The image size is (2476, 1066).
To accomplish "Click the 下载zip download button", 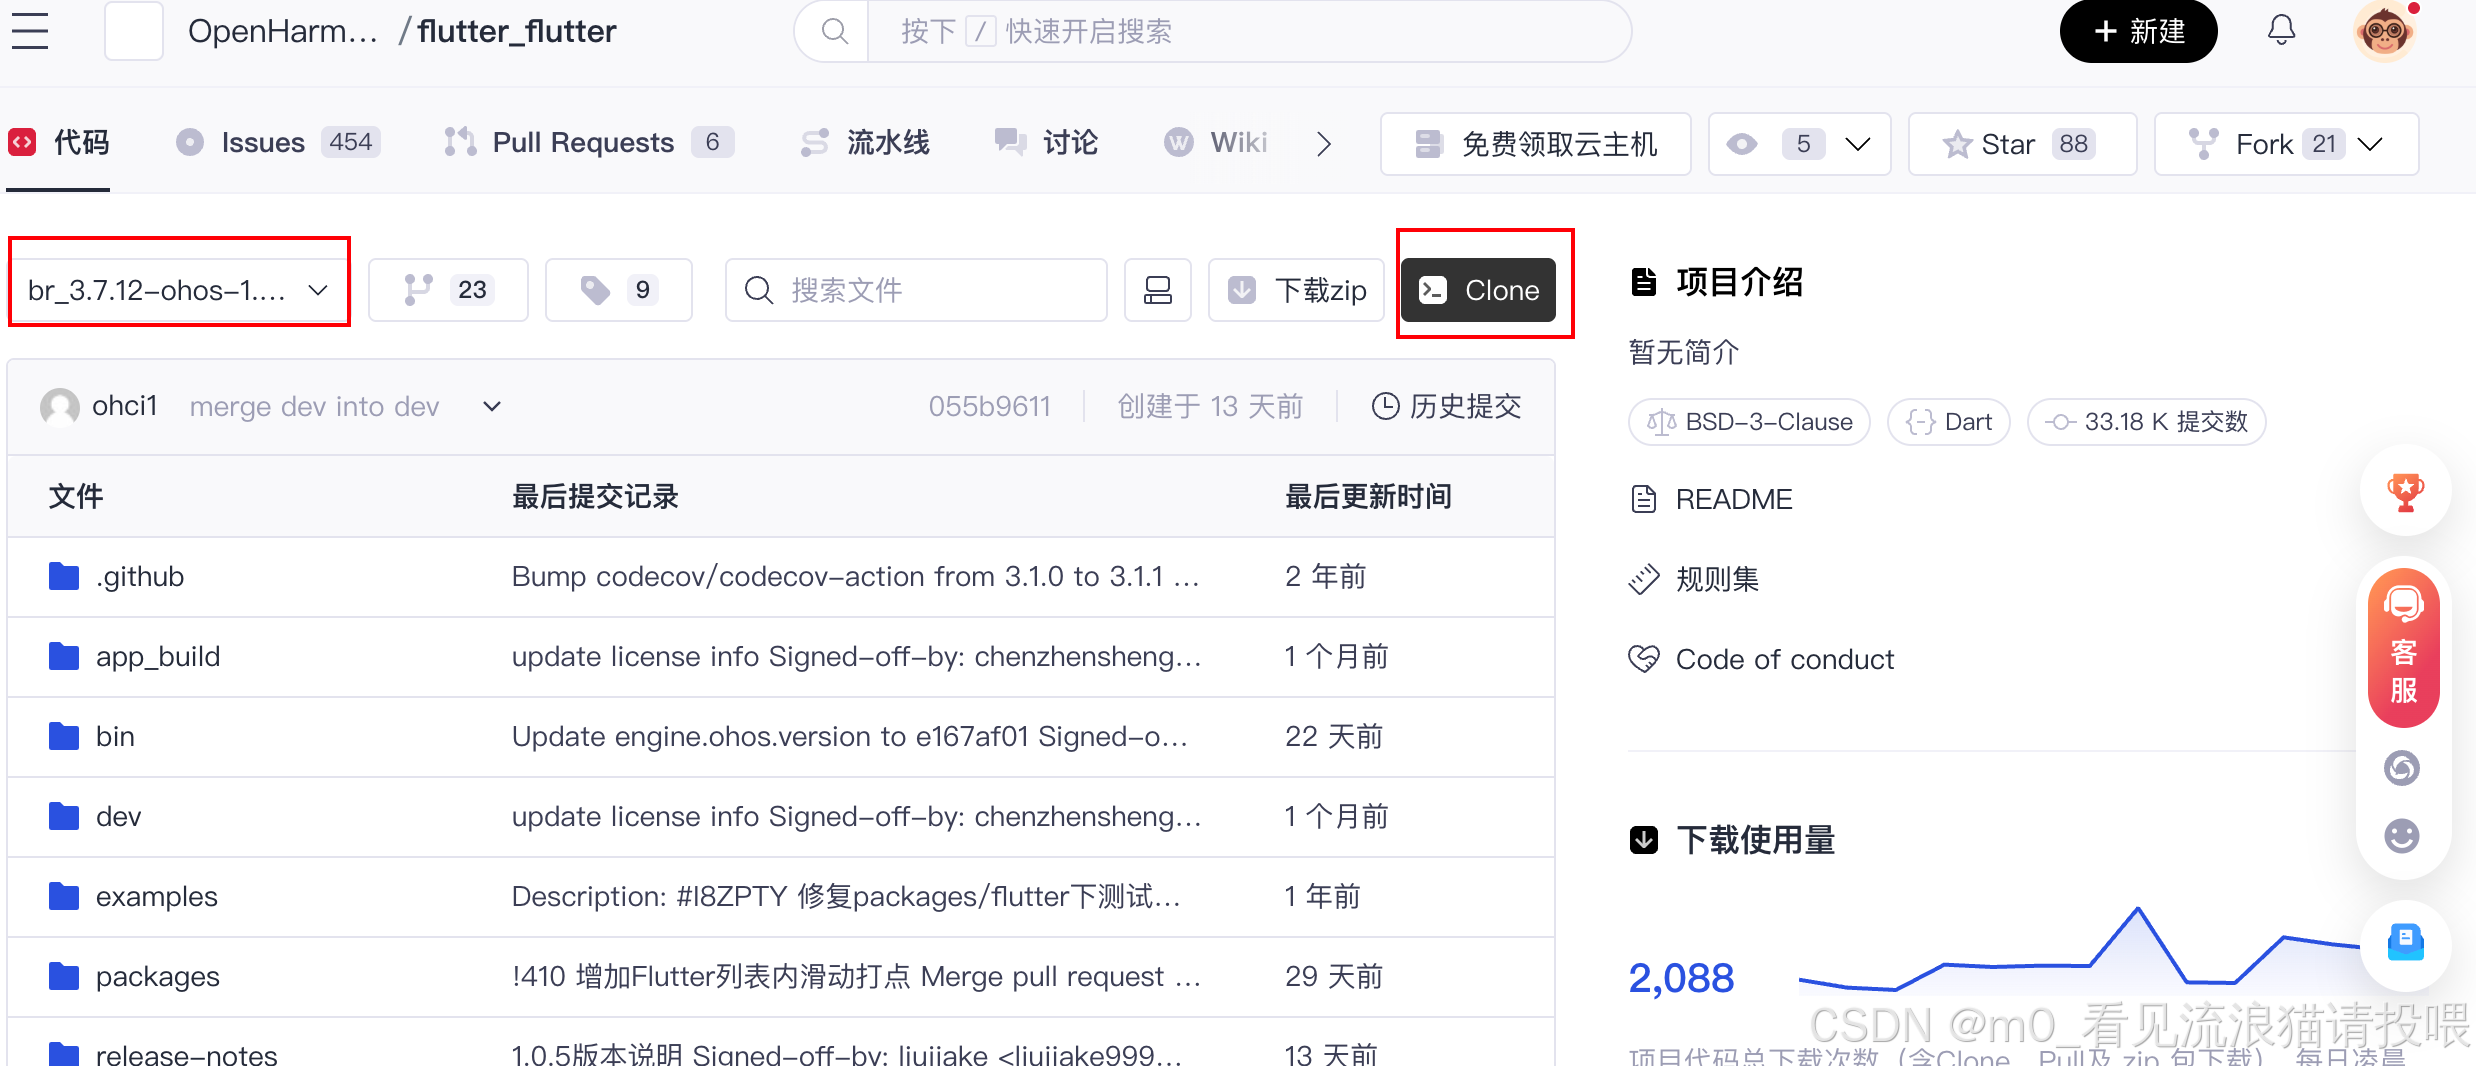I will click(1296, 290).
